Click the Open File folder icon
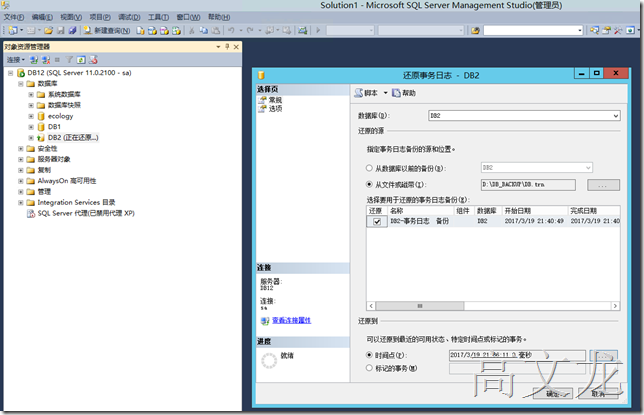 coord(48,30)
